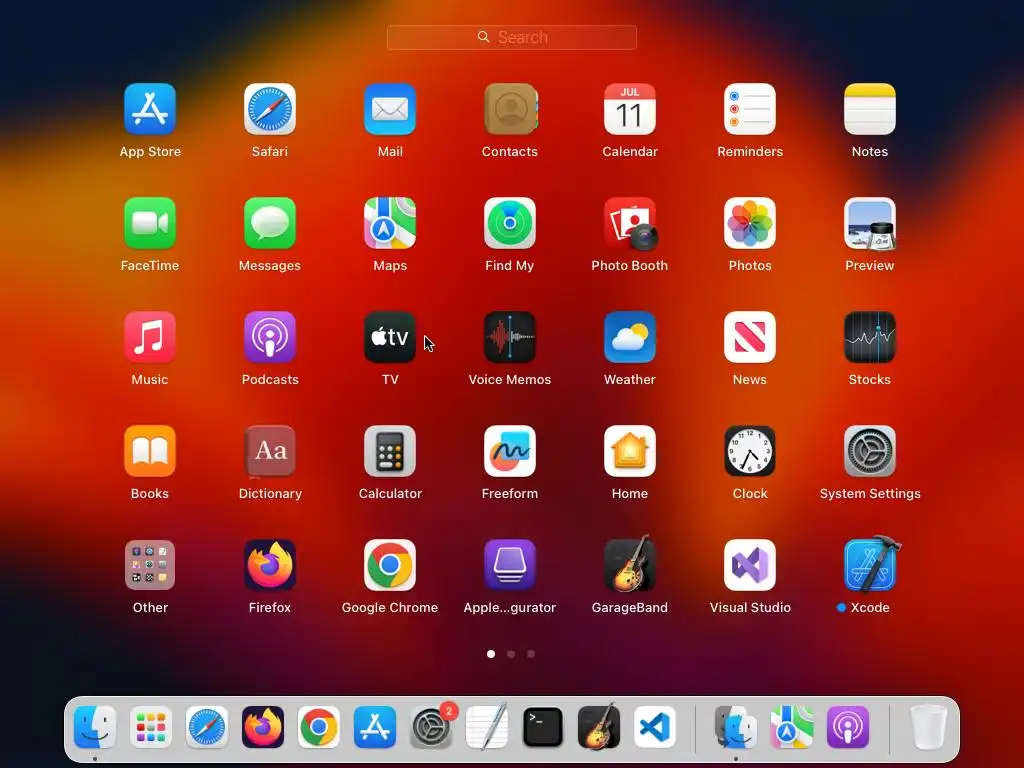1024x768 pixels.
Task: Switch to the second Launchpad page dot
Action: 511,654
